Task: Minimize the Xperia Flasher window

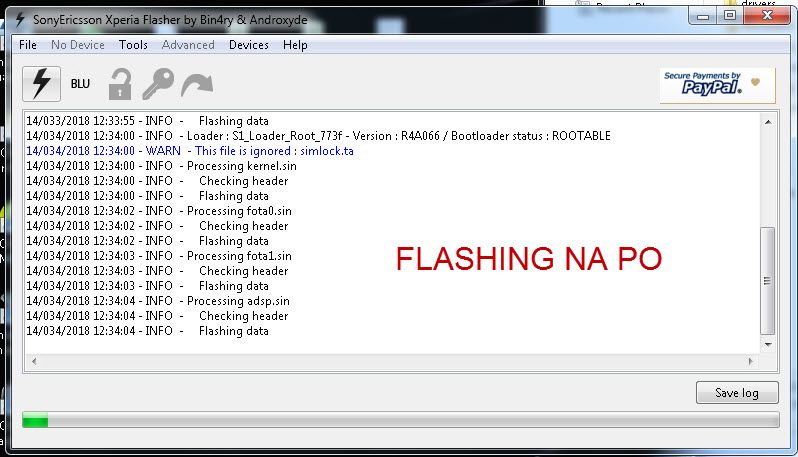Action: [x=703, y=16]
